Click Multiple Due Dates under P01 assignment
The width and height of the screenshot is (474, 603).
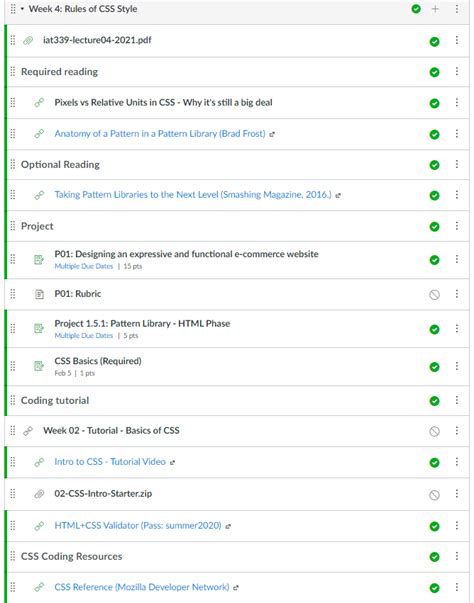83,266
